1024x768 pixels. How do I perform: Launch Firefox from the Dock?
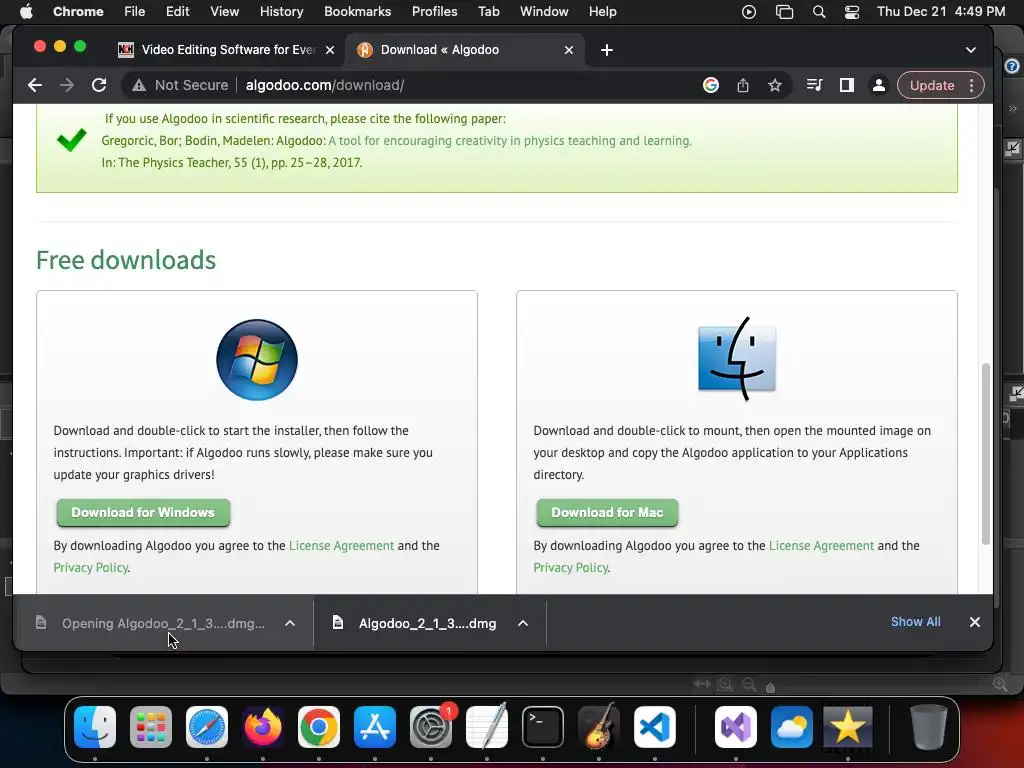pyautogui.click(x=263, y=727)
